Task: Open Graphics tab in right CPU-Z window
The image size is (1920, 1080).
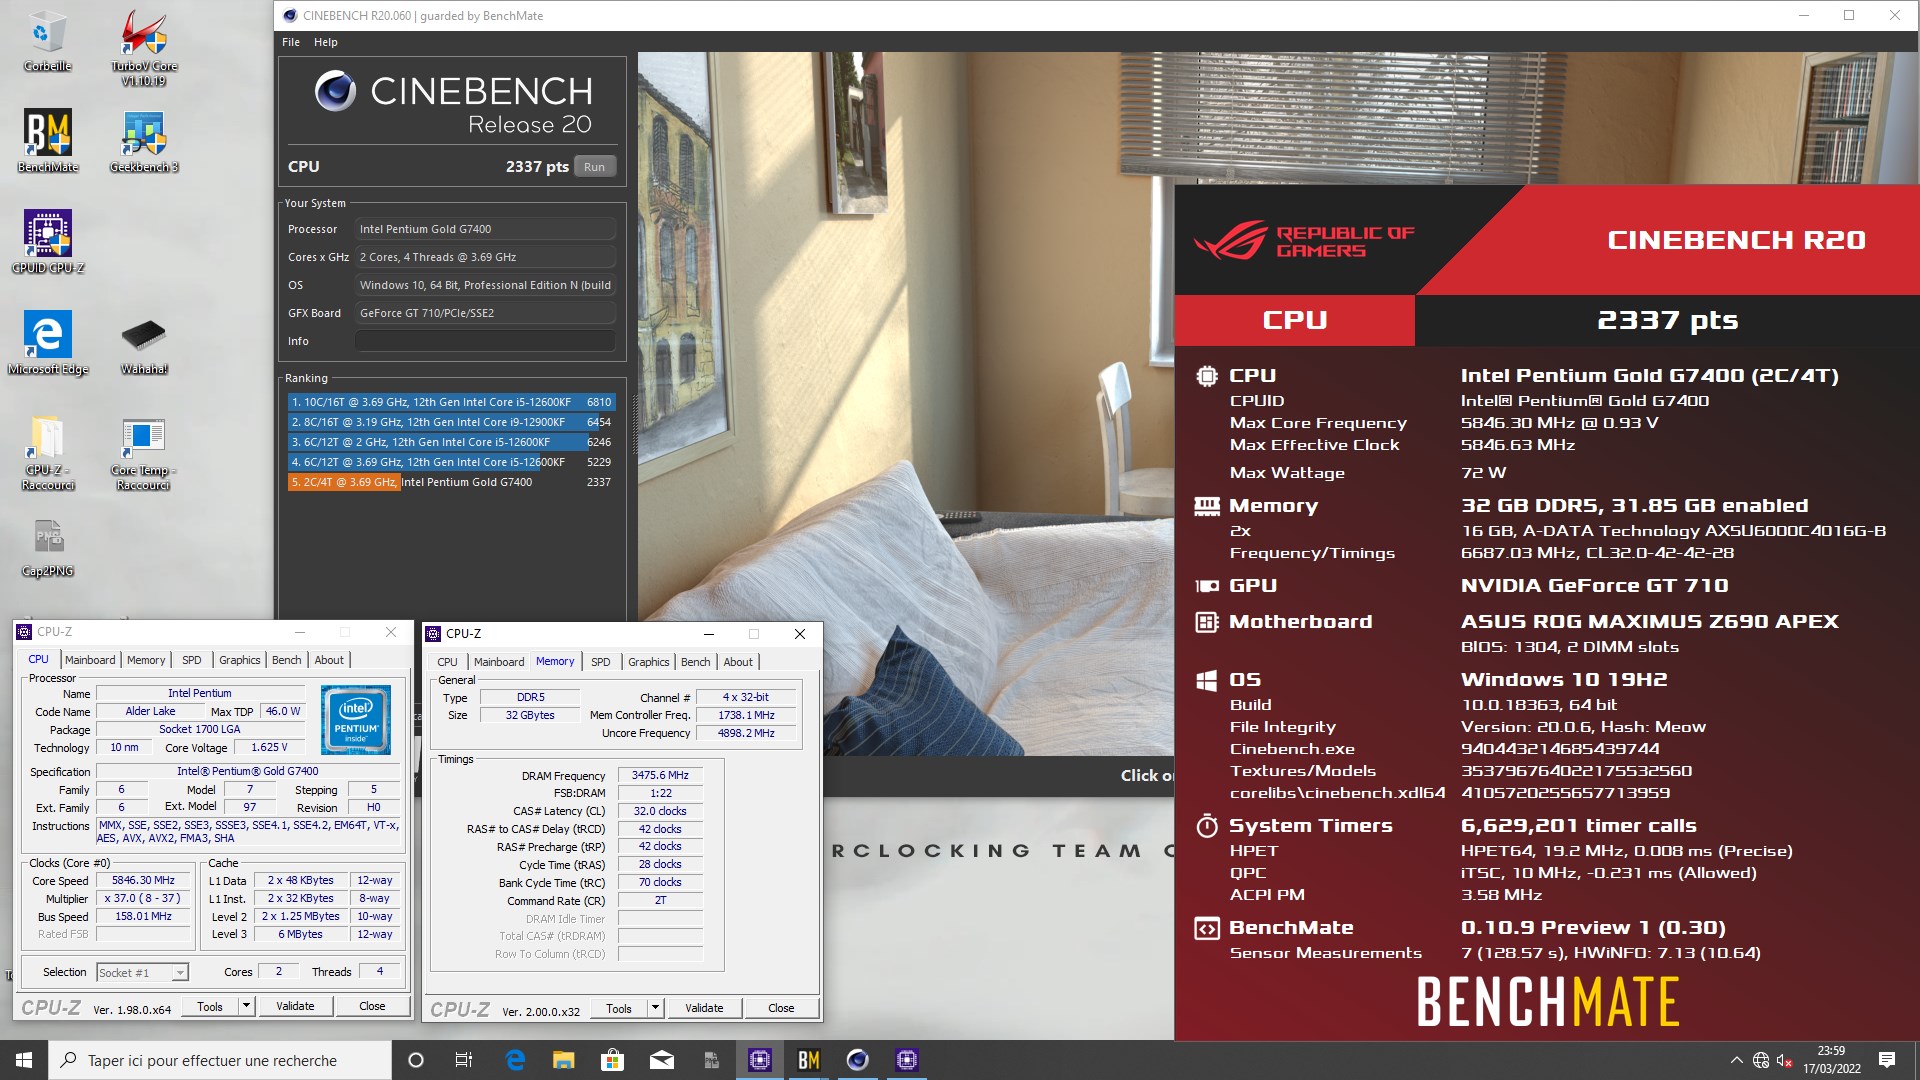Action: (x=649, y=662)
